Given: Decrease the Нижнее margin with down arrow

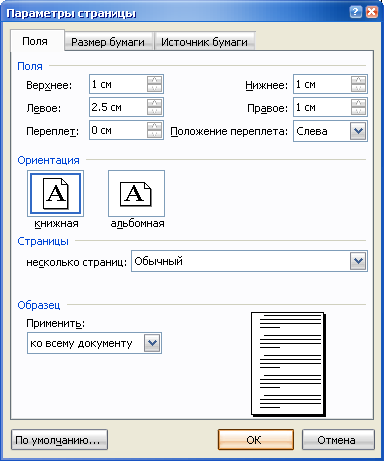Looking at the screenshot, I should click(358, 88).
